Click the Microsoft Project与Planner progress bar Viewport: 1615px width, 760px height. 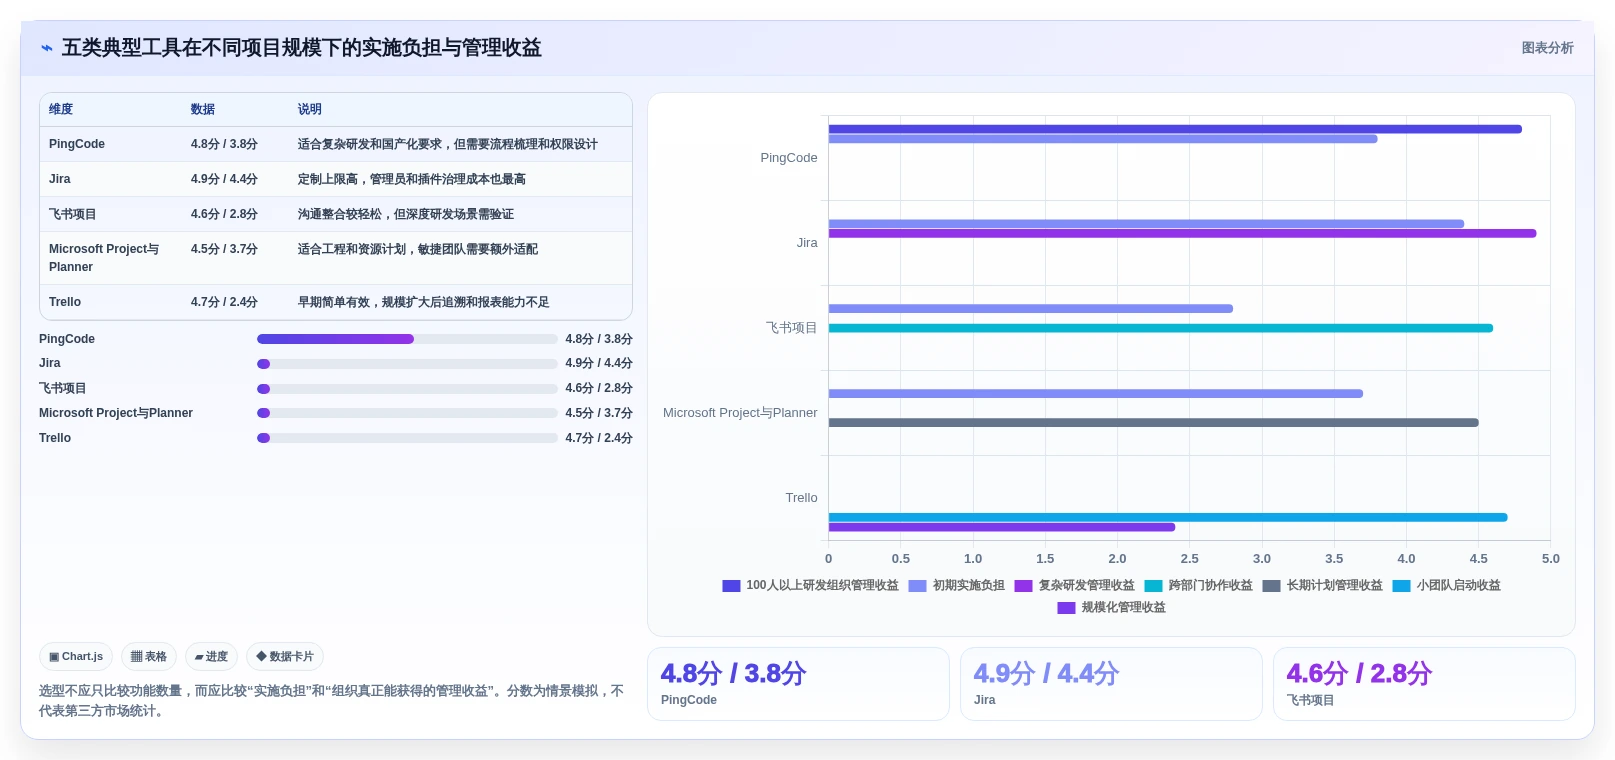tap(407, 413)
